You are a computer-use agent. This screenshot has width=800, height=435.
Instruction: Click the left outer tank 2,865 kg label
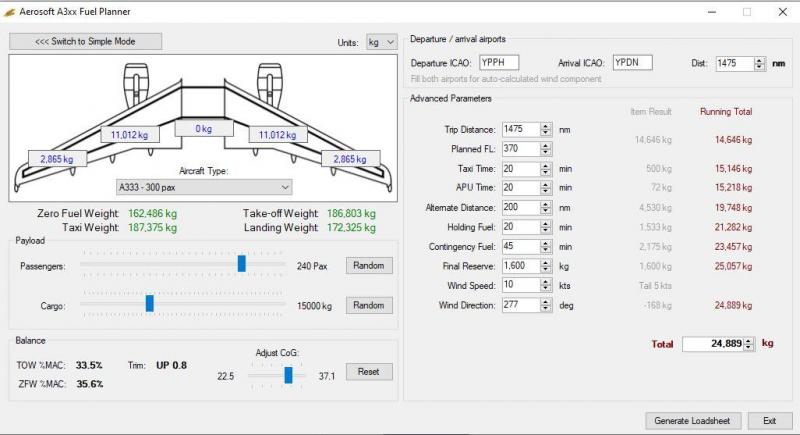tap(57, 159)
